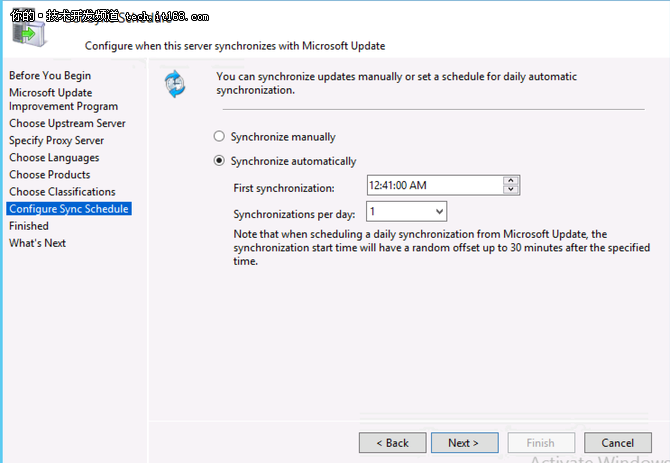Open Finished step in sidebar
This screenshot has height=463, width=670.
click(29, 226)
